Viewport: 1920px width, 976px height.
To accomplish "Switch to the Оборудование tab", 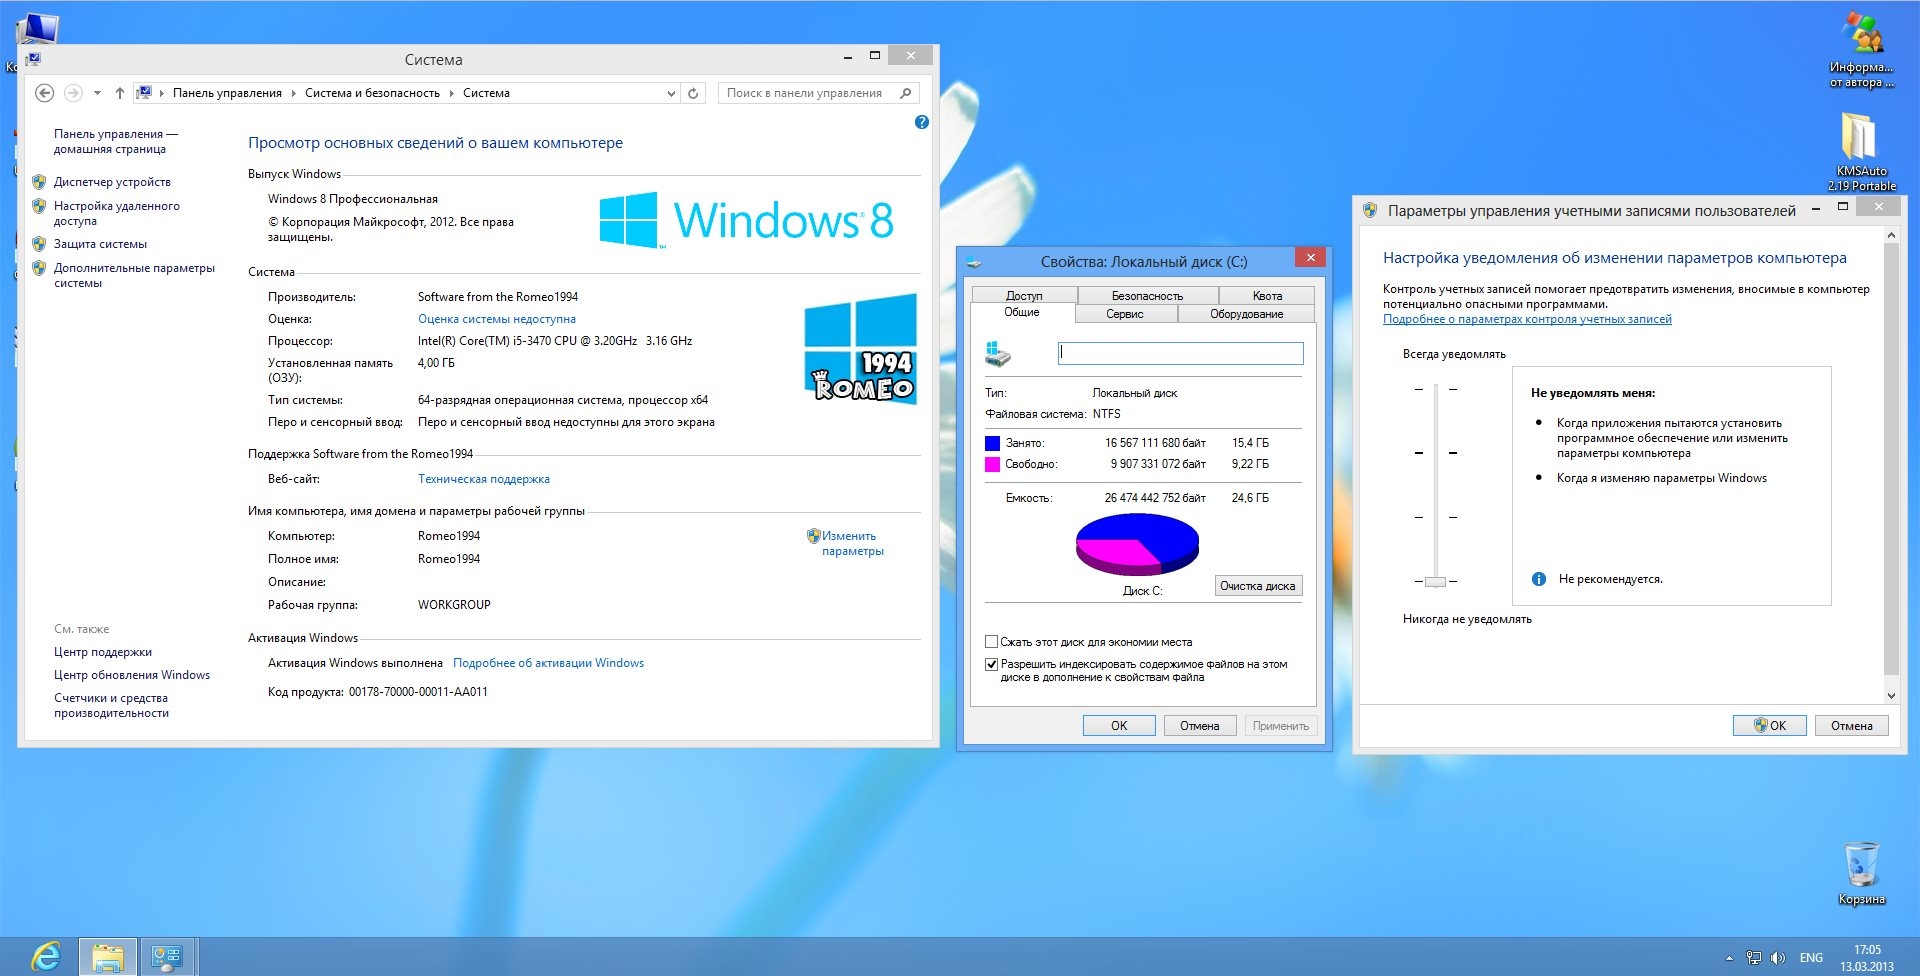I will coord(1246,314).
